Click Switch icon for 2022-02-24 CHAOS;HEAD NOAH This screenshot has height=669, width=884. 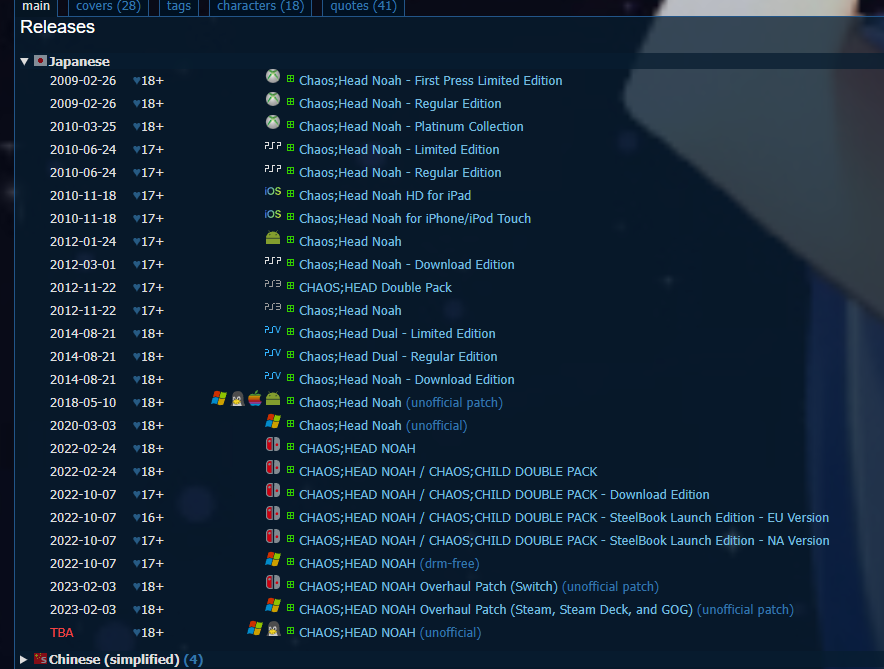pos(273,444)
